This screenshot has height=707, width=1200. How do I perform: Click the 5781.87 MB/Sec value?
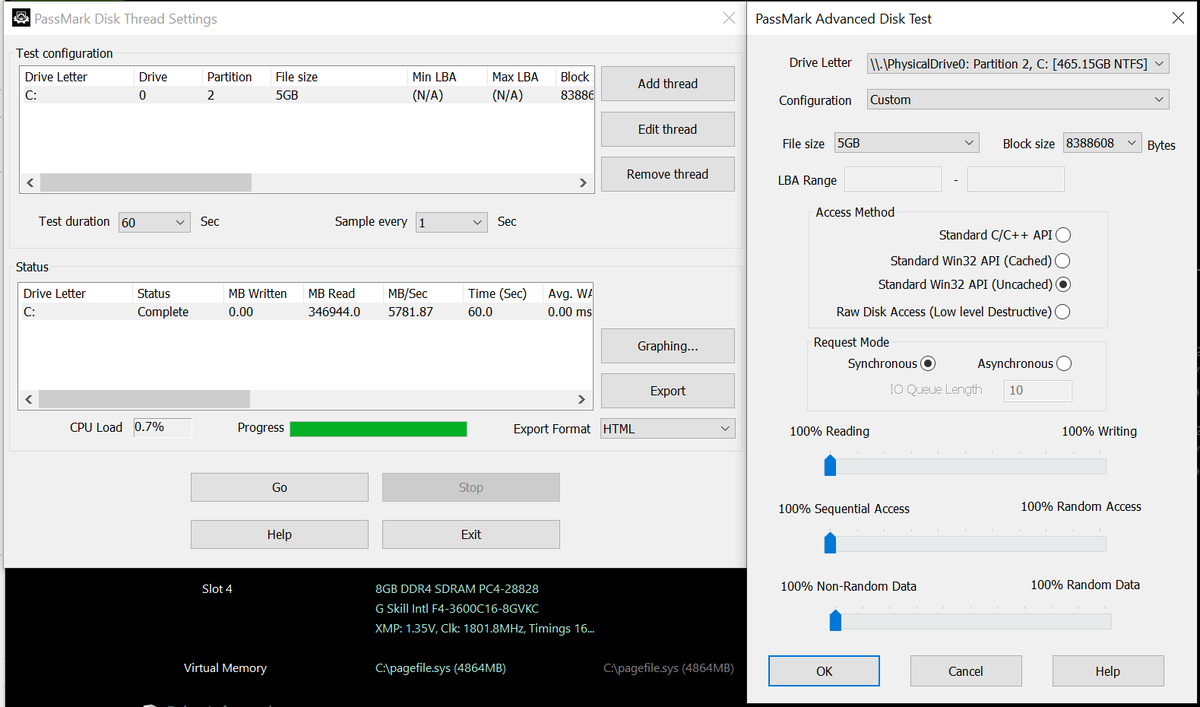[411, 312]
